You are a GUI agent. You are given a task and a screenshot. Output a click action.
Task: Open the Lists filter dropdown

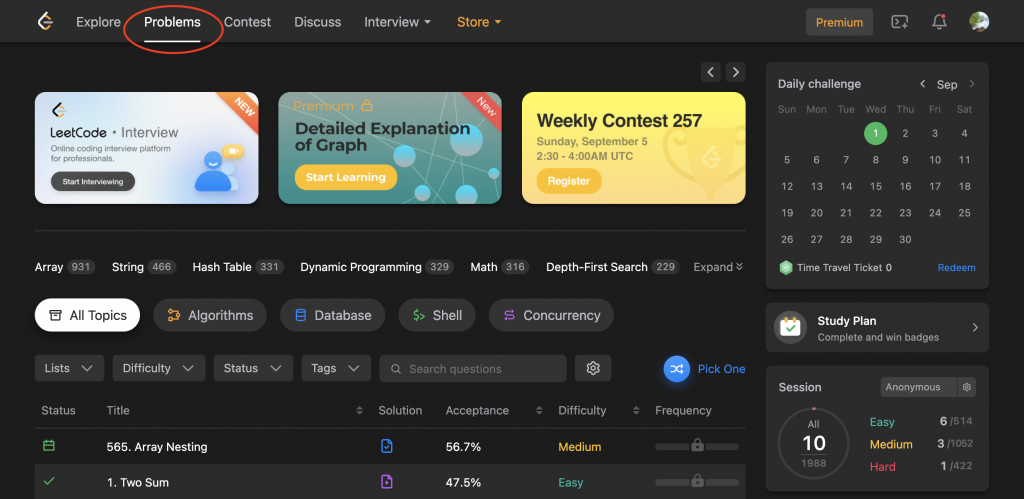point(69,368)
